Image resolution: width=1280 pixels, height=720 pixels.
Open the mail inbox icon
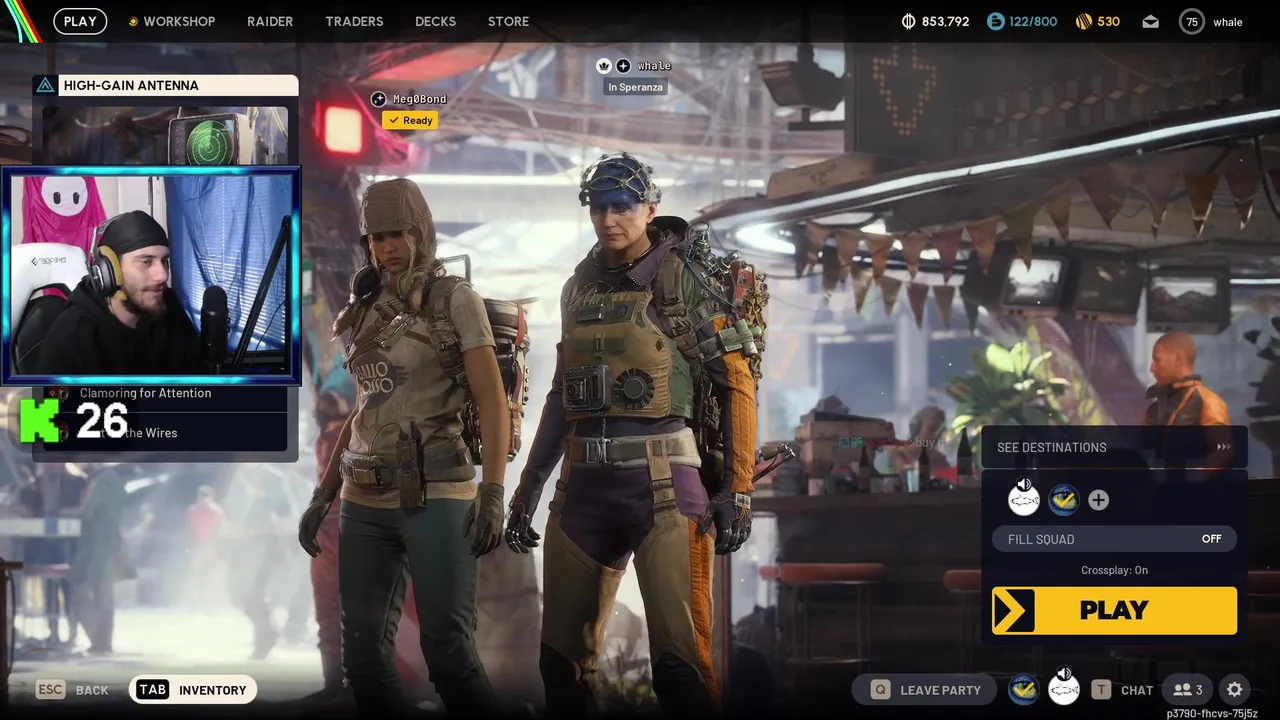tap(1151, 21)
